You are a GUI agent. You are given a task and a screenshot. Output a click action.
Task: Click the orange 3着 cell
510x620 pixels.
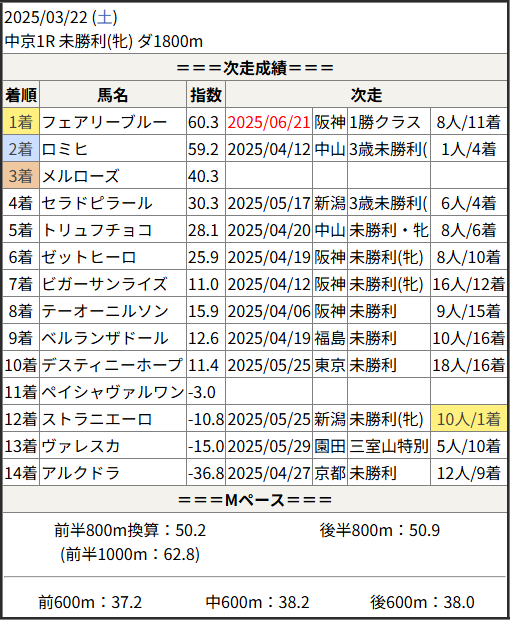point(21,176)
